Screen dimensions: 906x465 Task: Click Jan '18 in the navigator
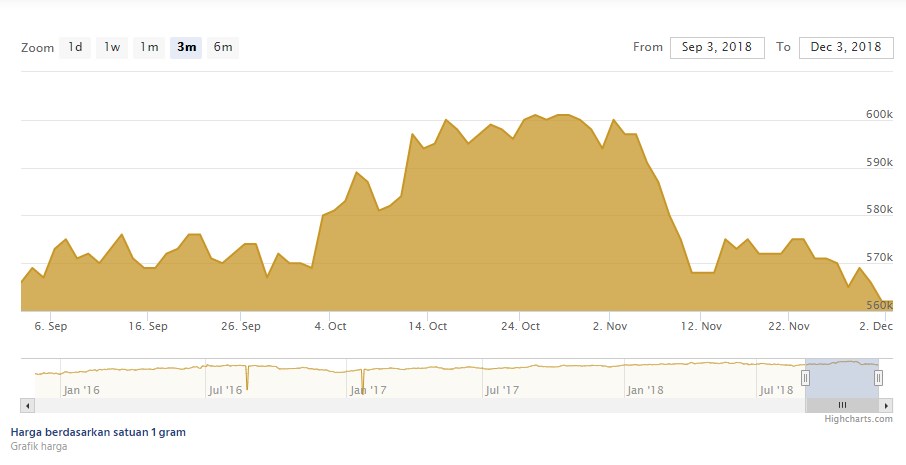coord(645,390)
